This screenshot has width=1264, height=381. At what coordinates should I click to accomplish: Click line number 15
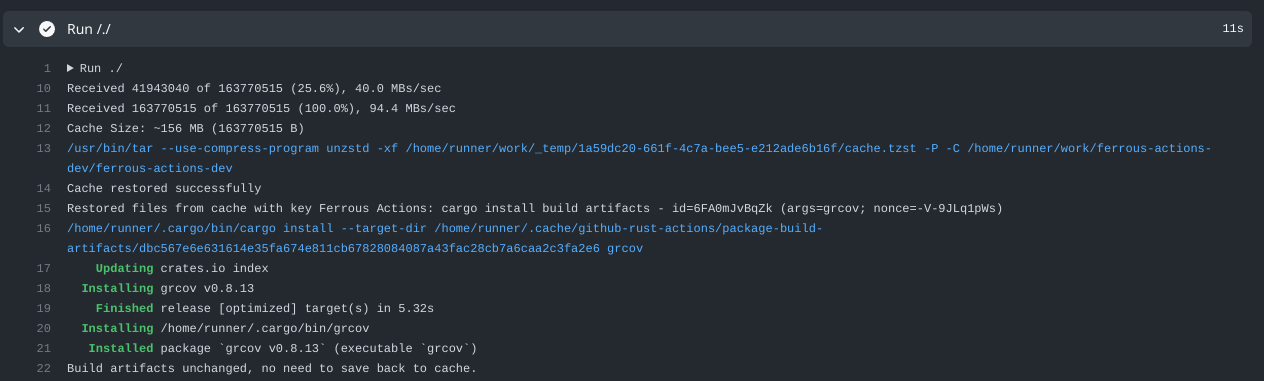pos(44,208)
